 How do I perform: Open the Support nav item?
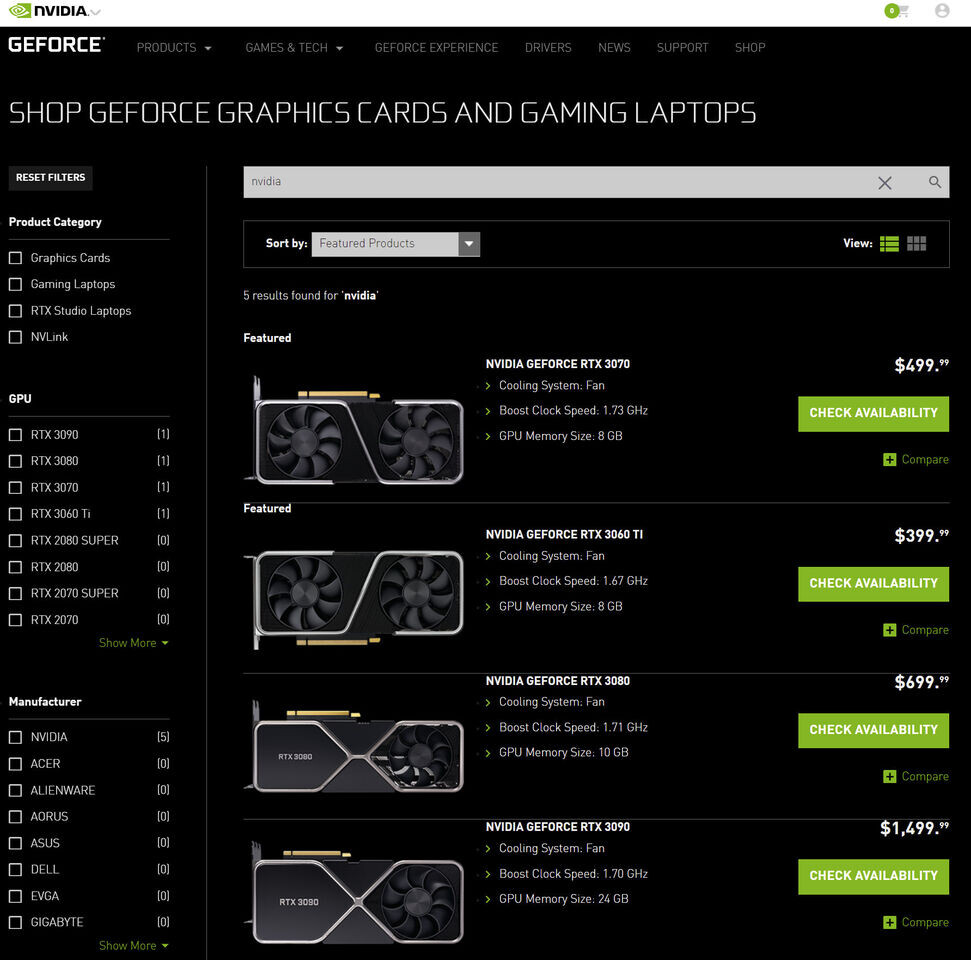click(x=682, y=48)
